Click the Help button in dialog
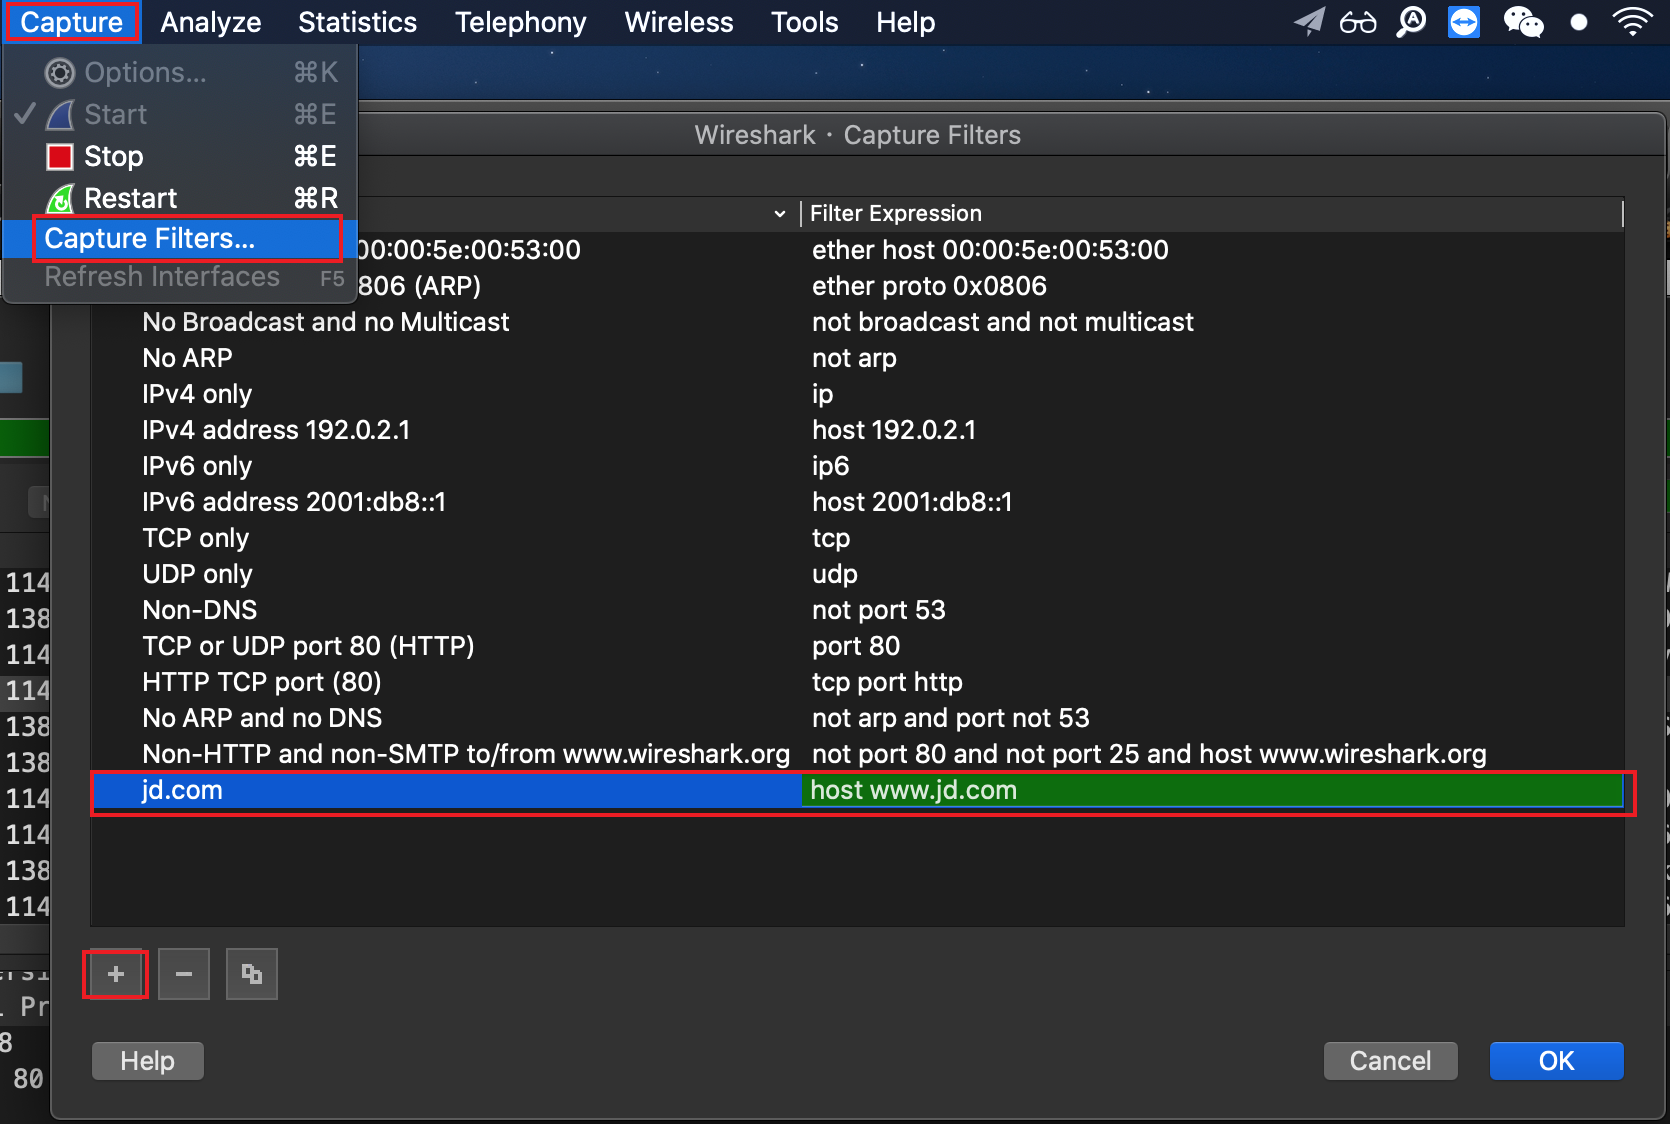The width and height of the screenshot is (1670, 1124). (148, 1061)
